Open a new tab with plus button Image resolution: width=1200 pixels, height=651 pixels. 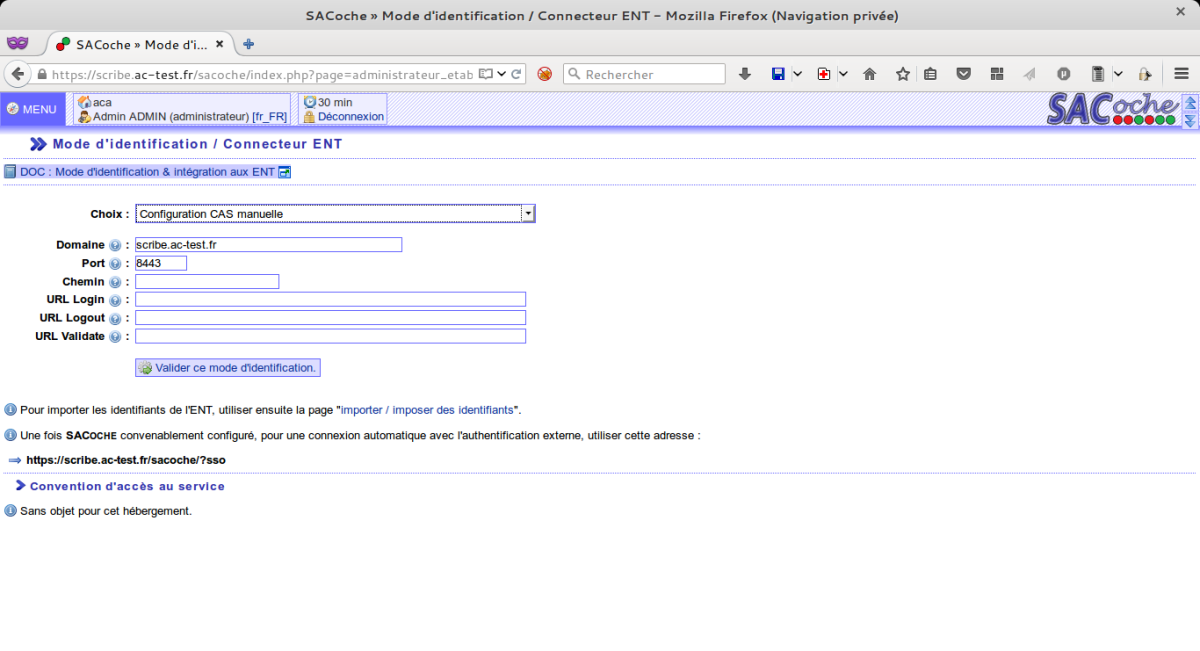249,44
